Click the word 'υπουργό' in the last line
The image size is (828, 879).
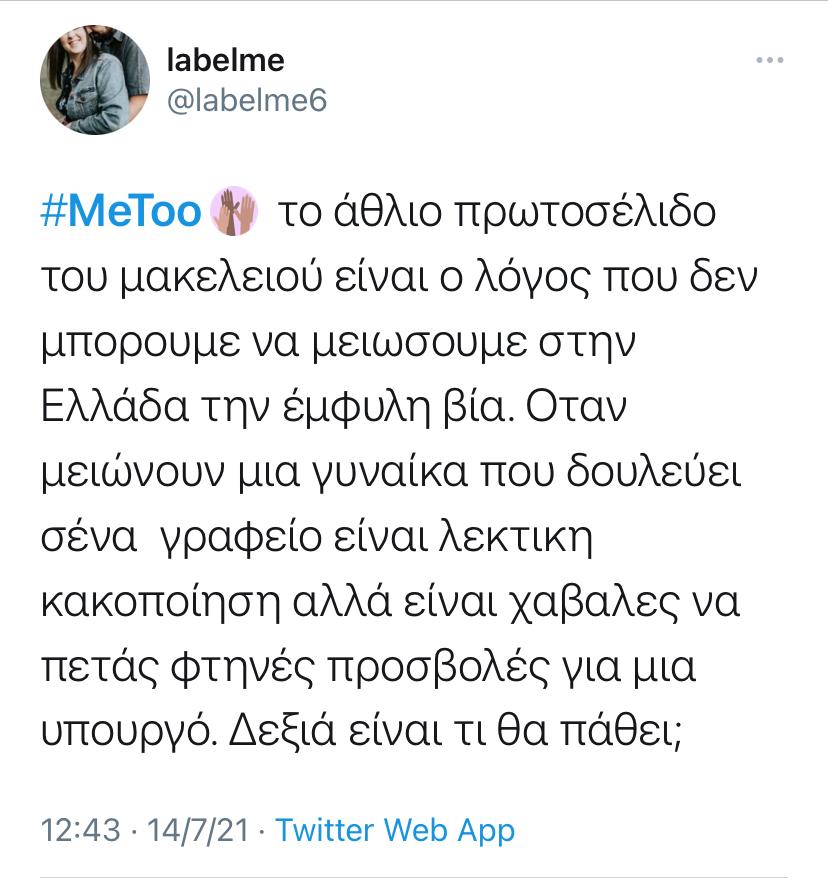pyautogui.click(x=129, y=733)
